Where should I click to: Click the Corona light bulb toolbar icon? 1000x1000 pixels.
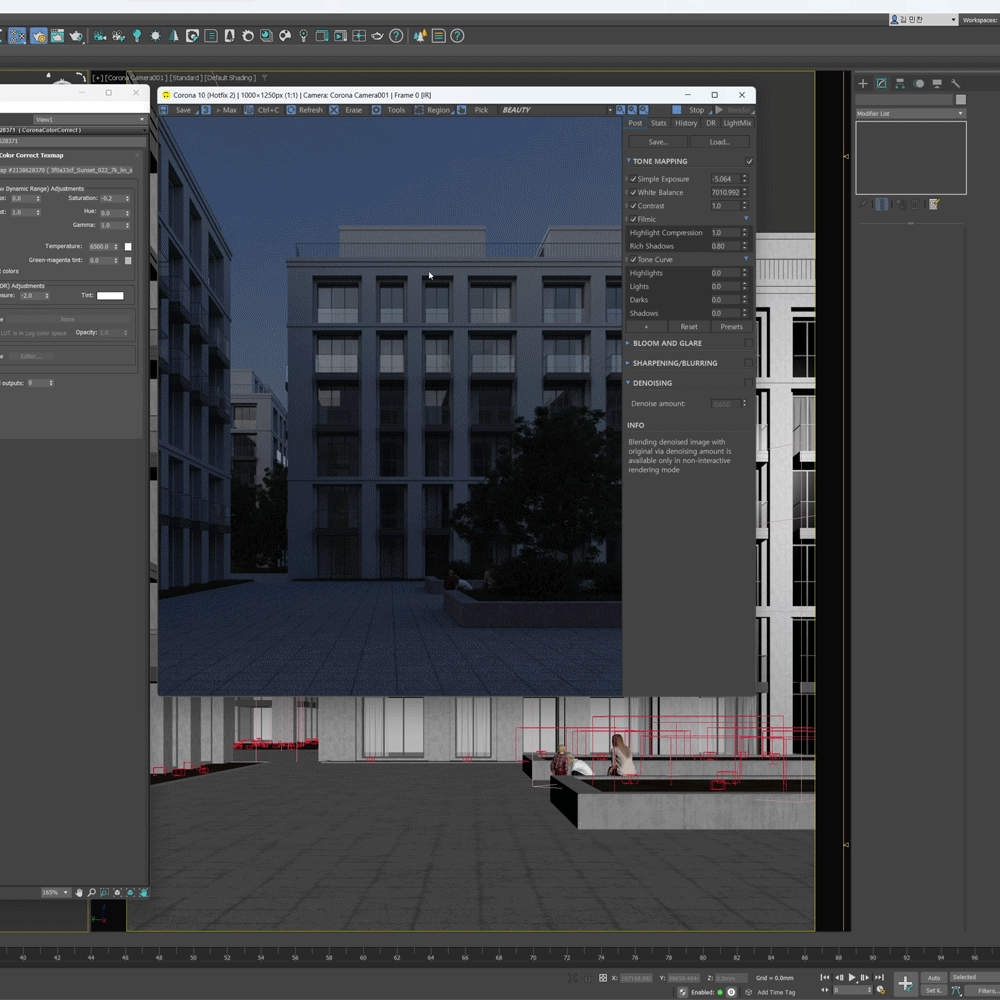[x=137, y=36]
